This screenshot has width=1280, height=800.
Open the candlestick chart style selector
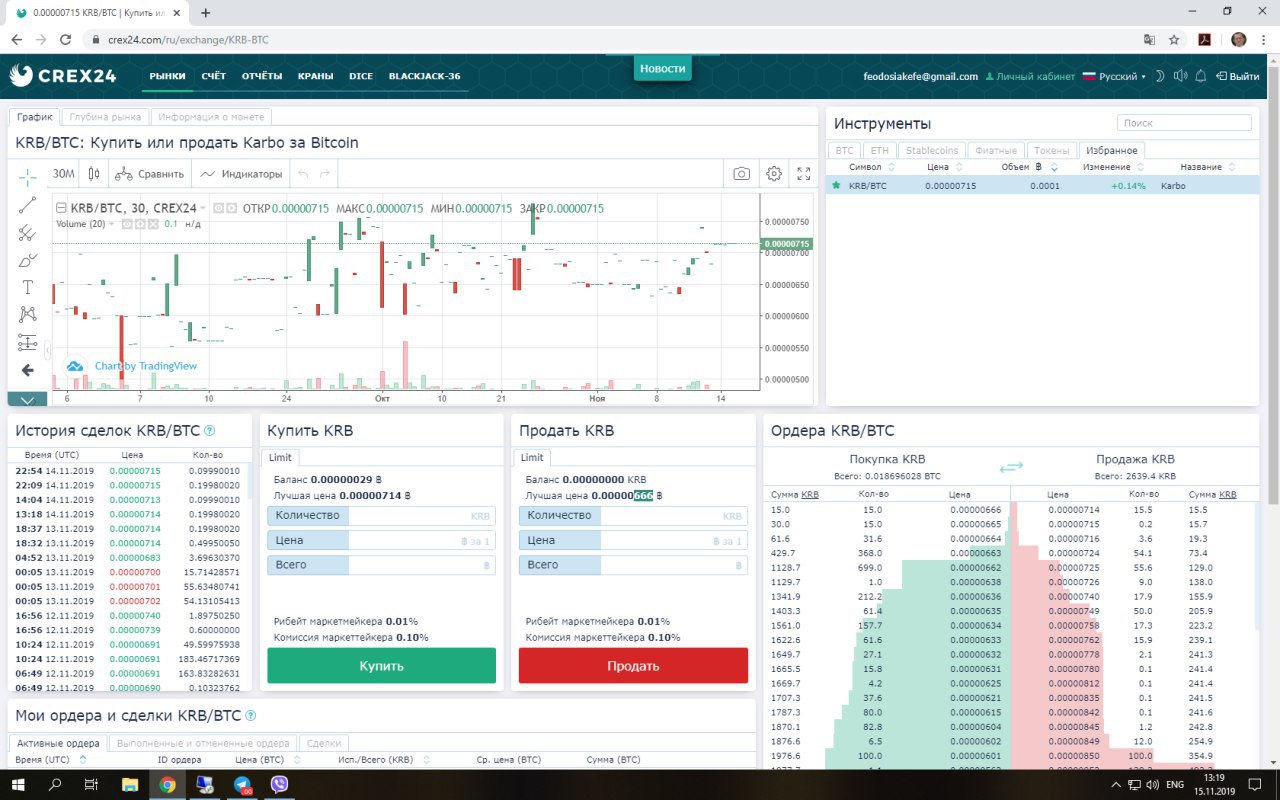pos(94,173)
